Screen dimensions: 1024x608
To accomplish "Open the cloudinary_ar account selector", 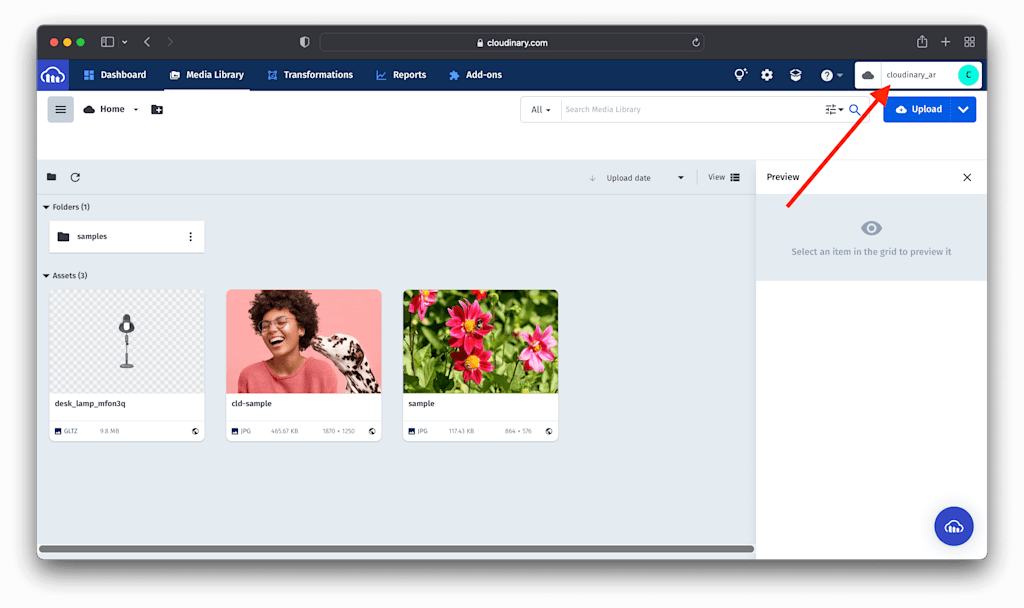I will pyautogui.click(x=911, y=75).
